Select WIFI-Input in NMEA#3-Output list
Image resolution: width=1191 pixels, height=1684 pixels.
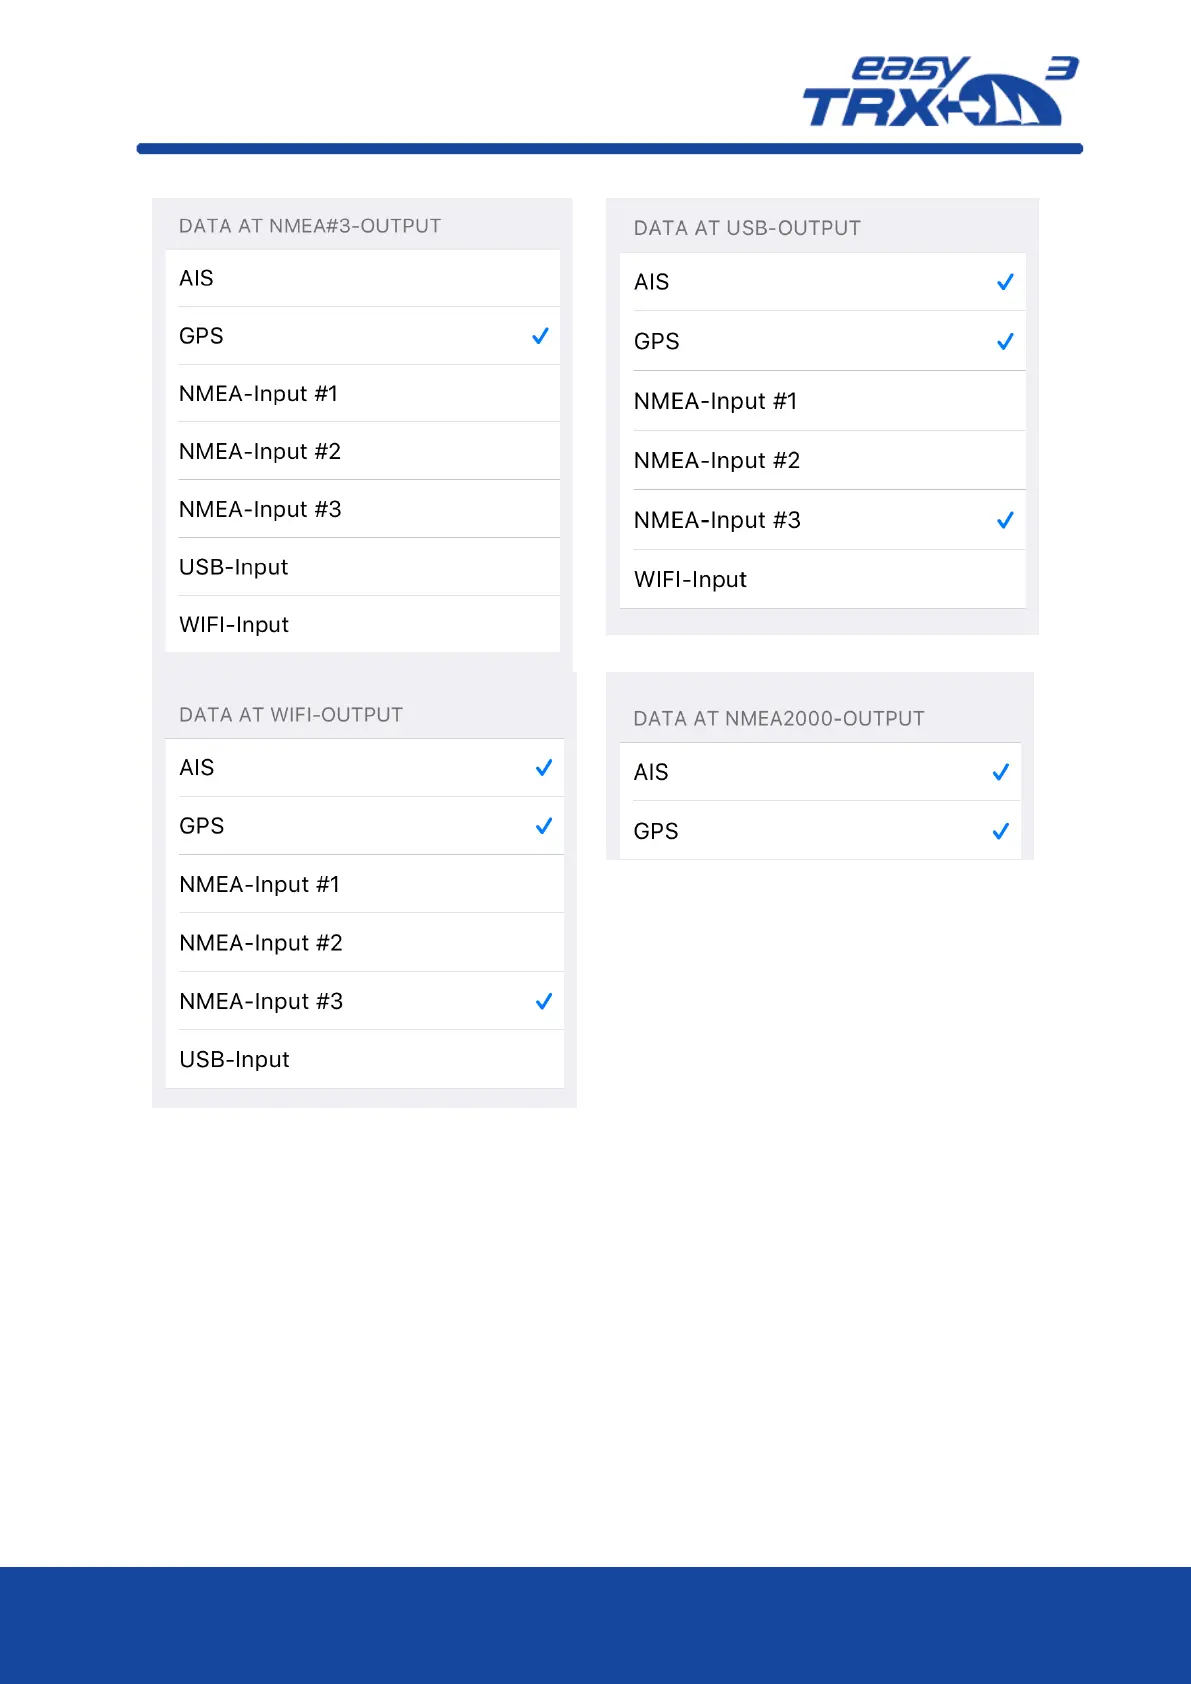click(x=362, y=625)
